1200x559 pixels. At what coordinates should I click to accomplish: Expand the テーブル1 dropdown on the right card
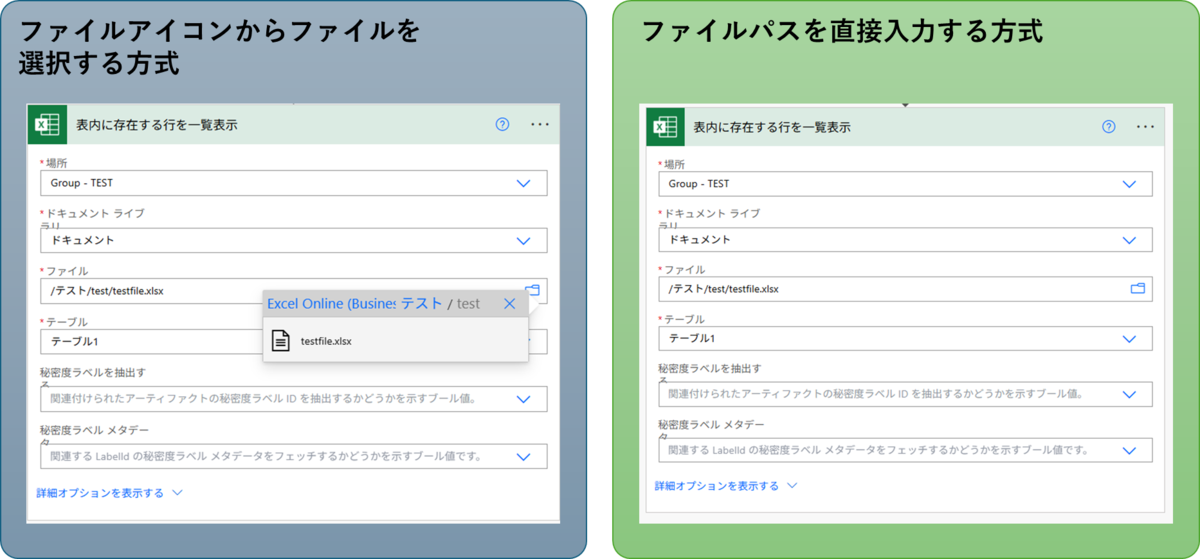1130,339
